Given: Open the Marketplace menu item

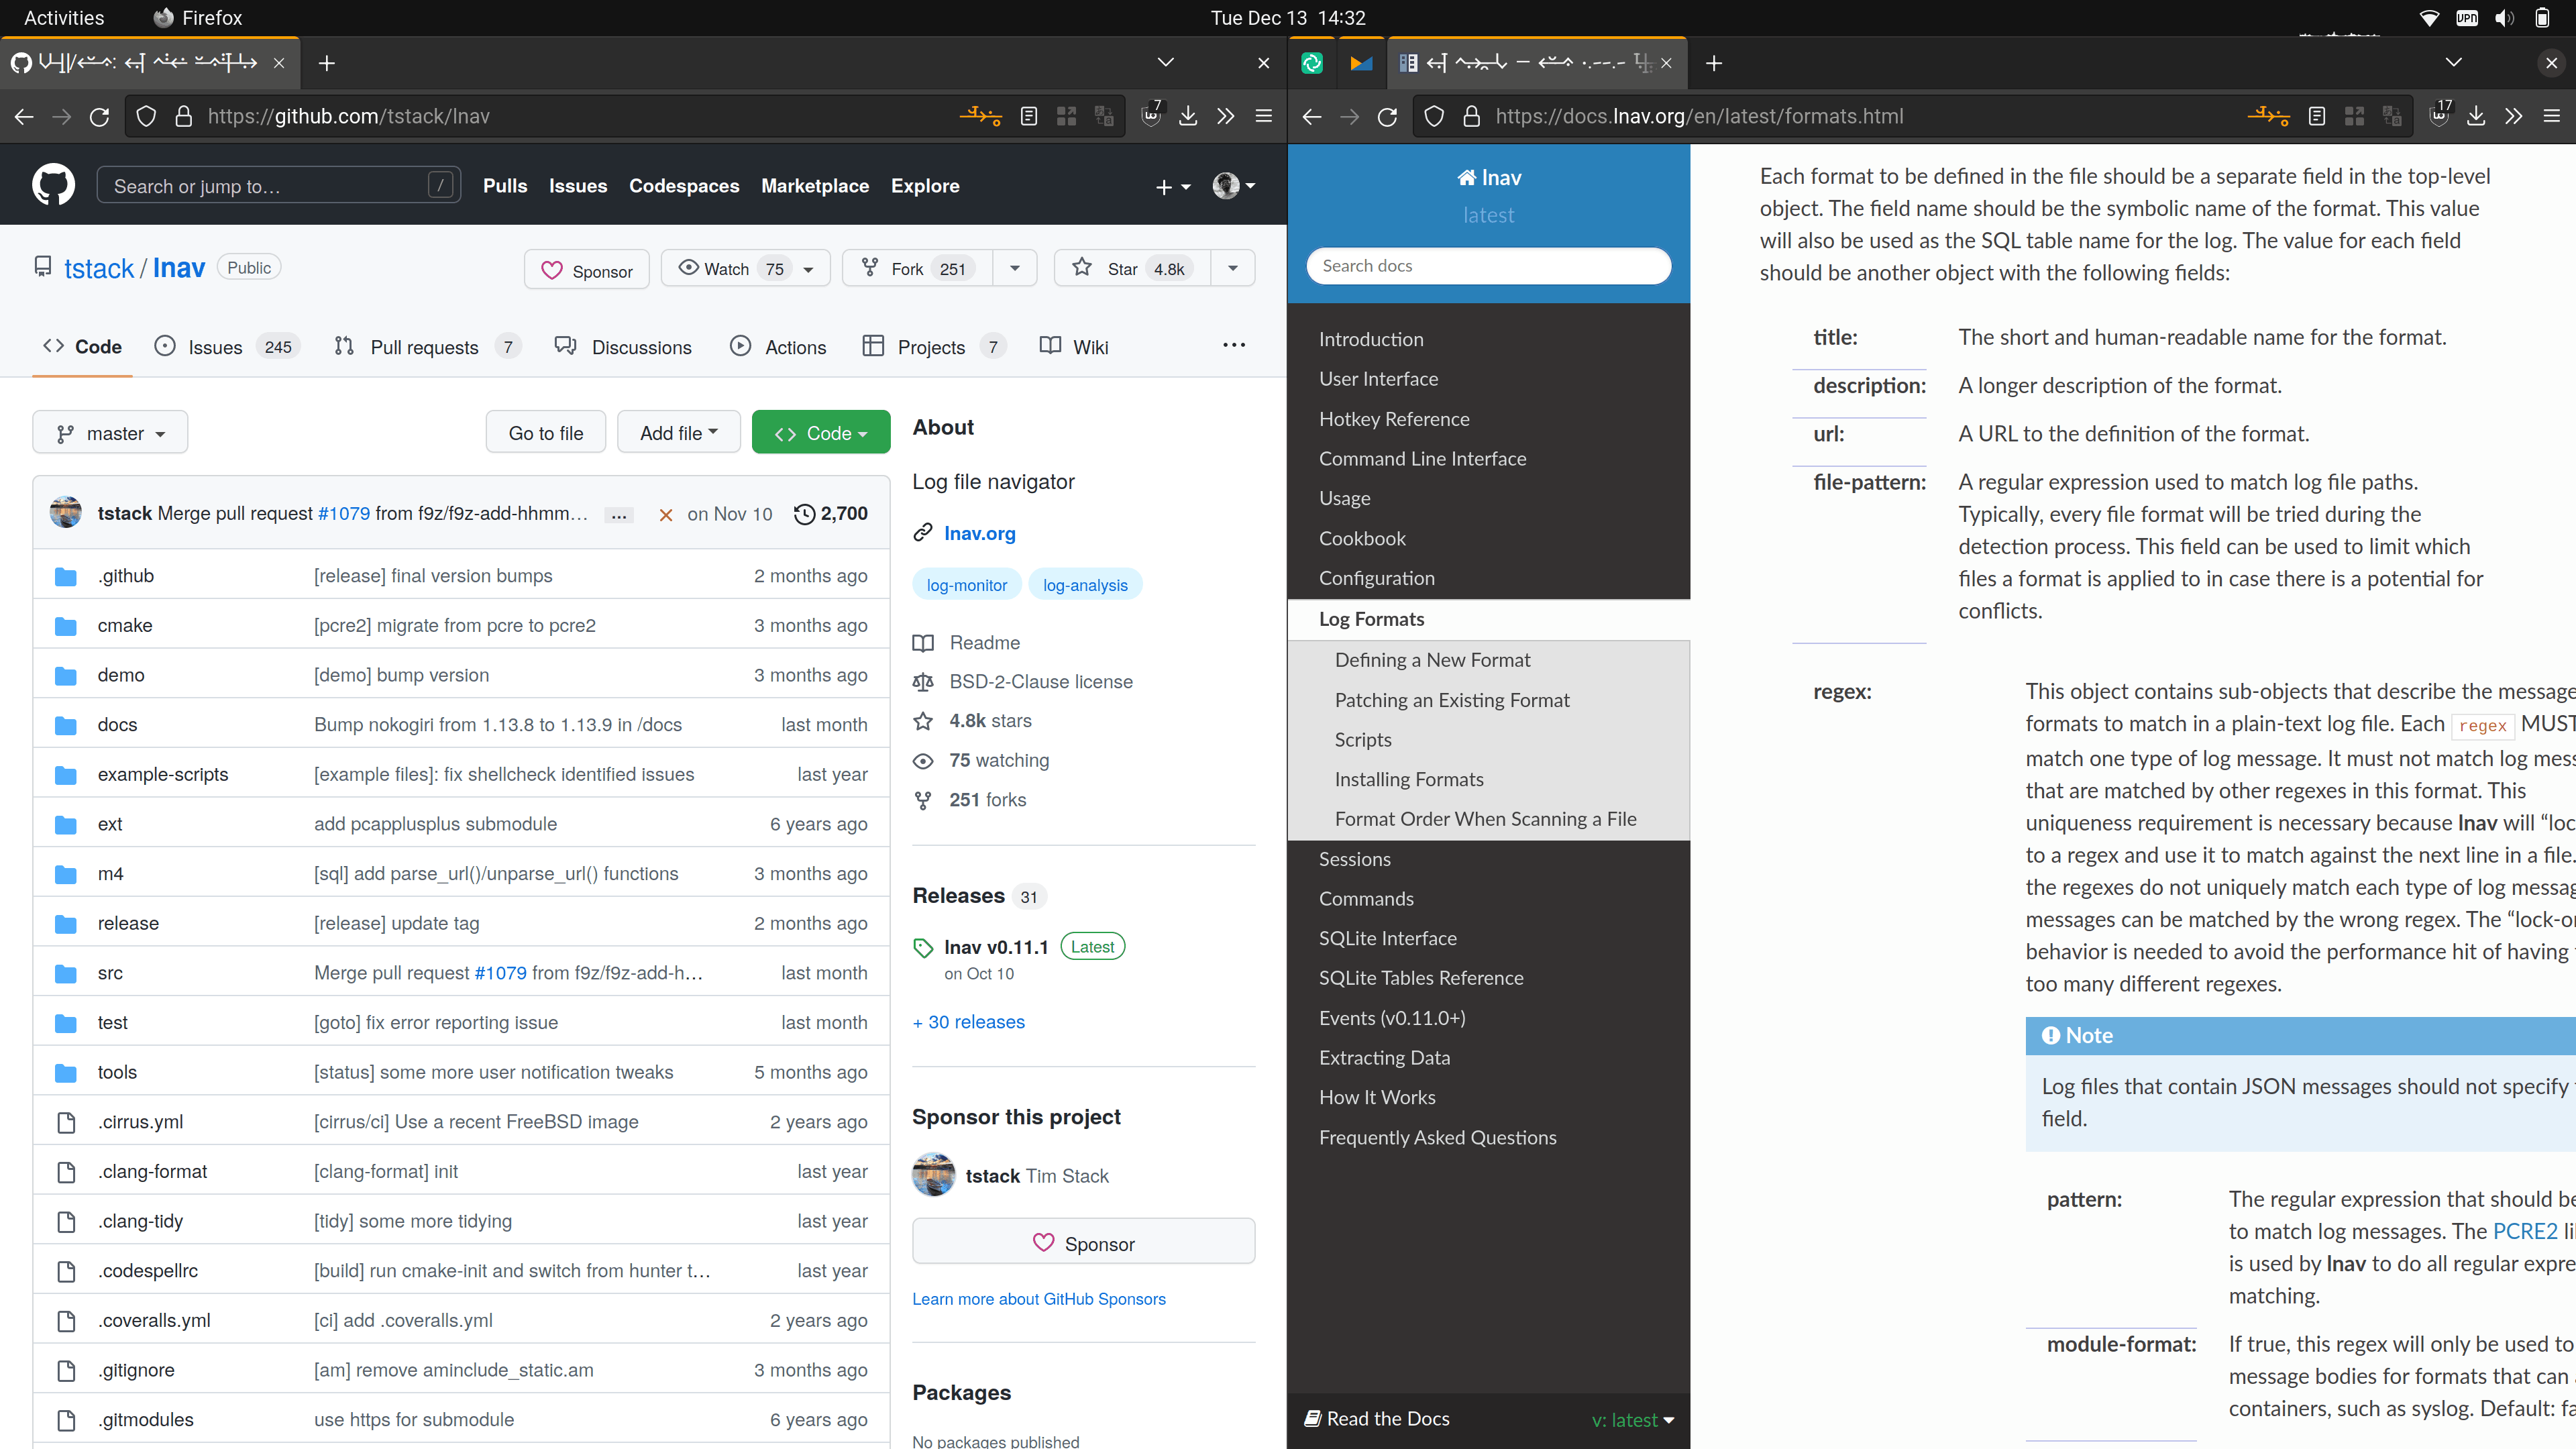Looking at the screenshot, I should [x=815, y=186].
